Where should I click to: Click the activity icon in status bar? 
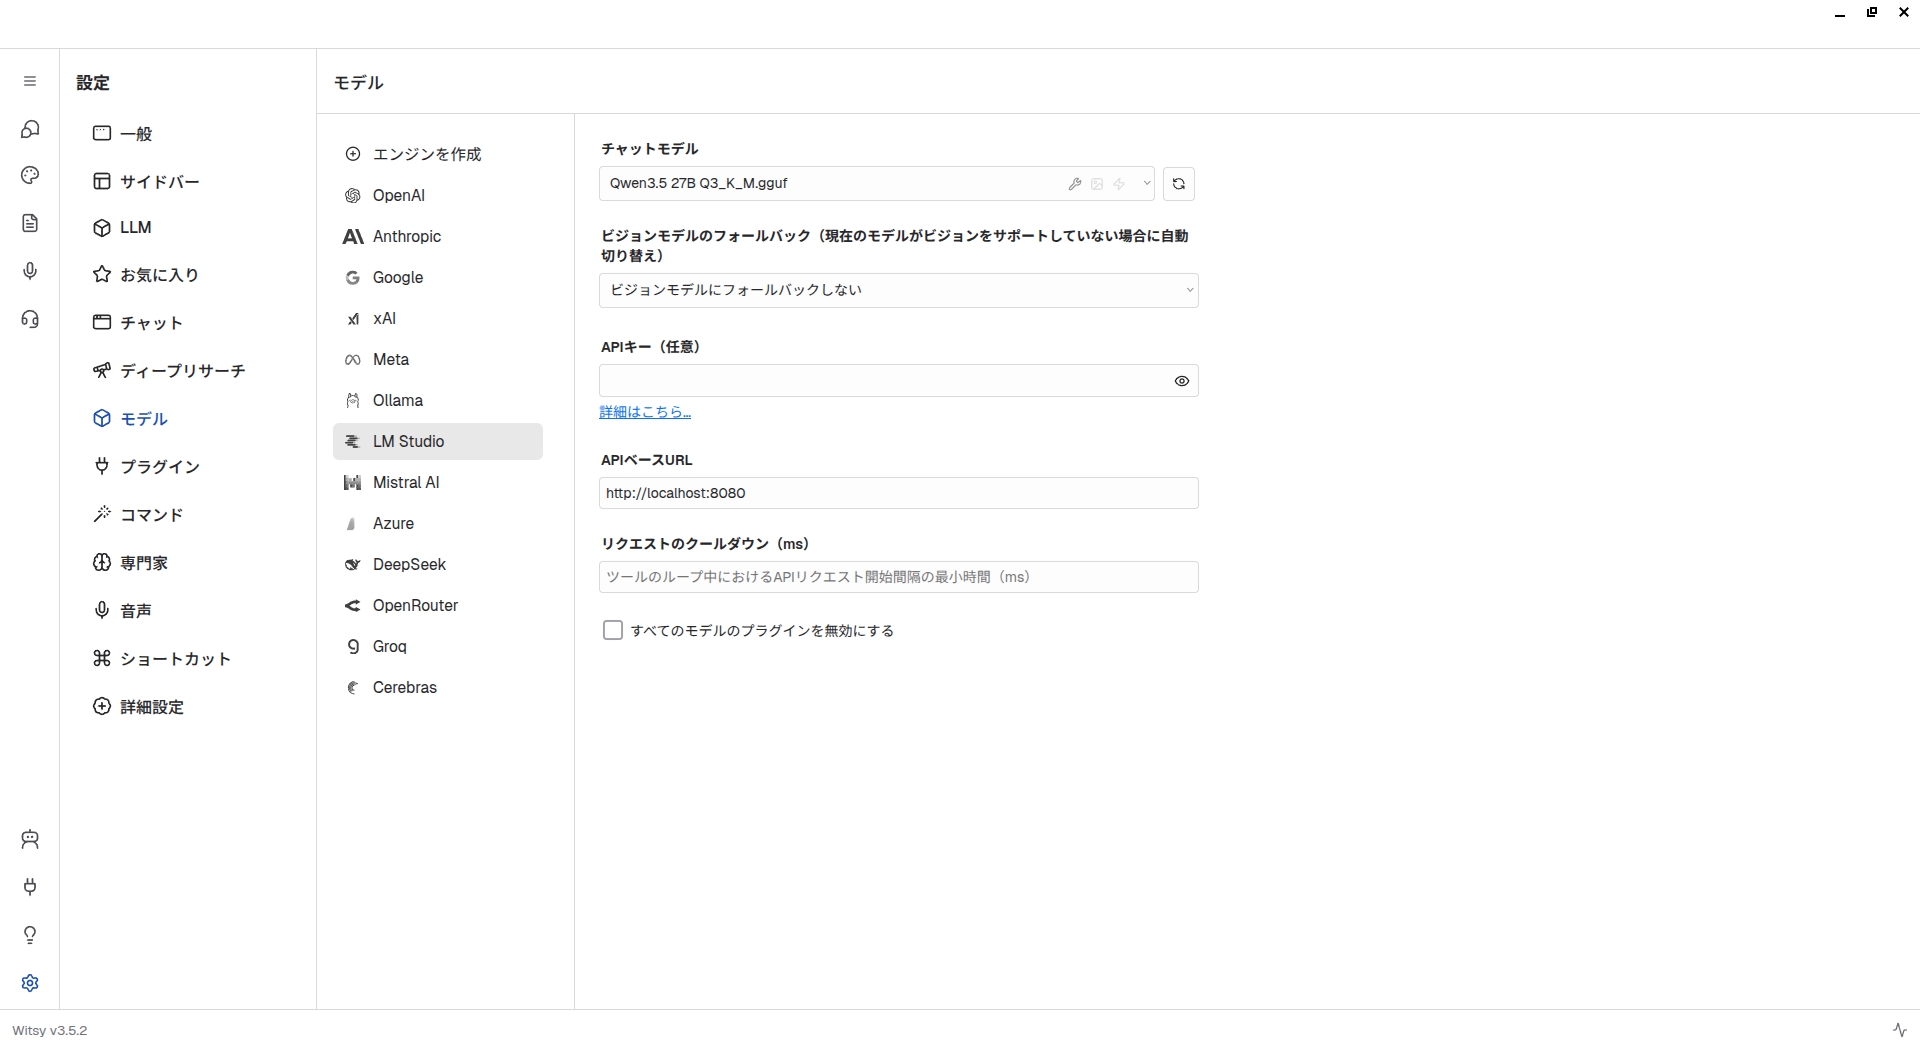[1899, 1030]
